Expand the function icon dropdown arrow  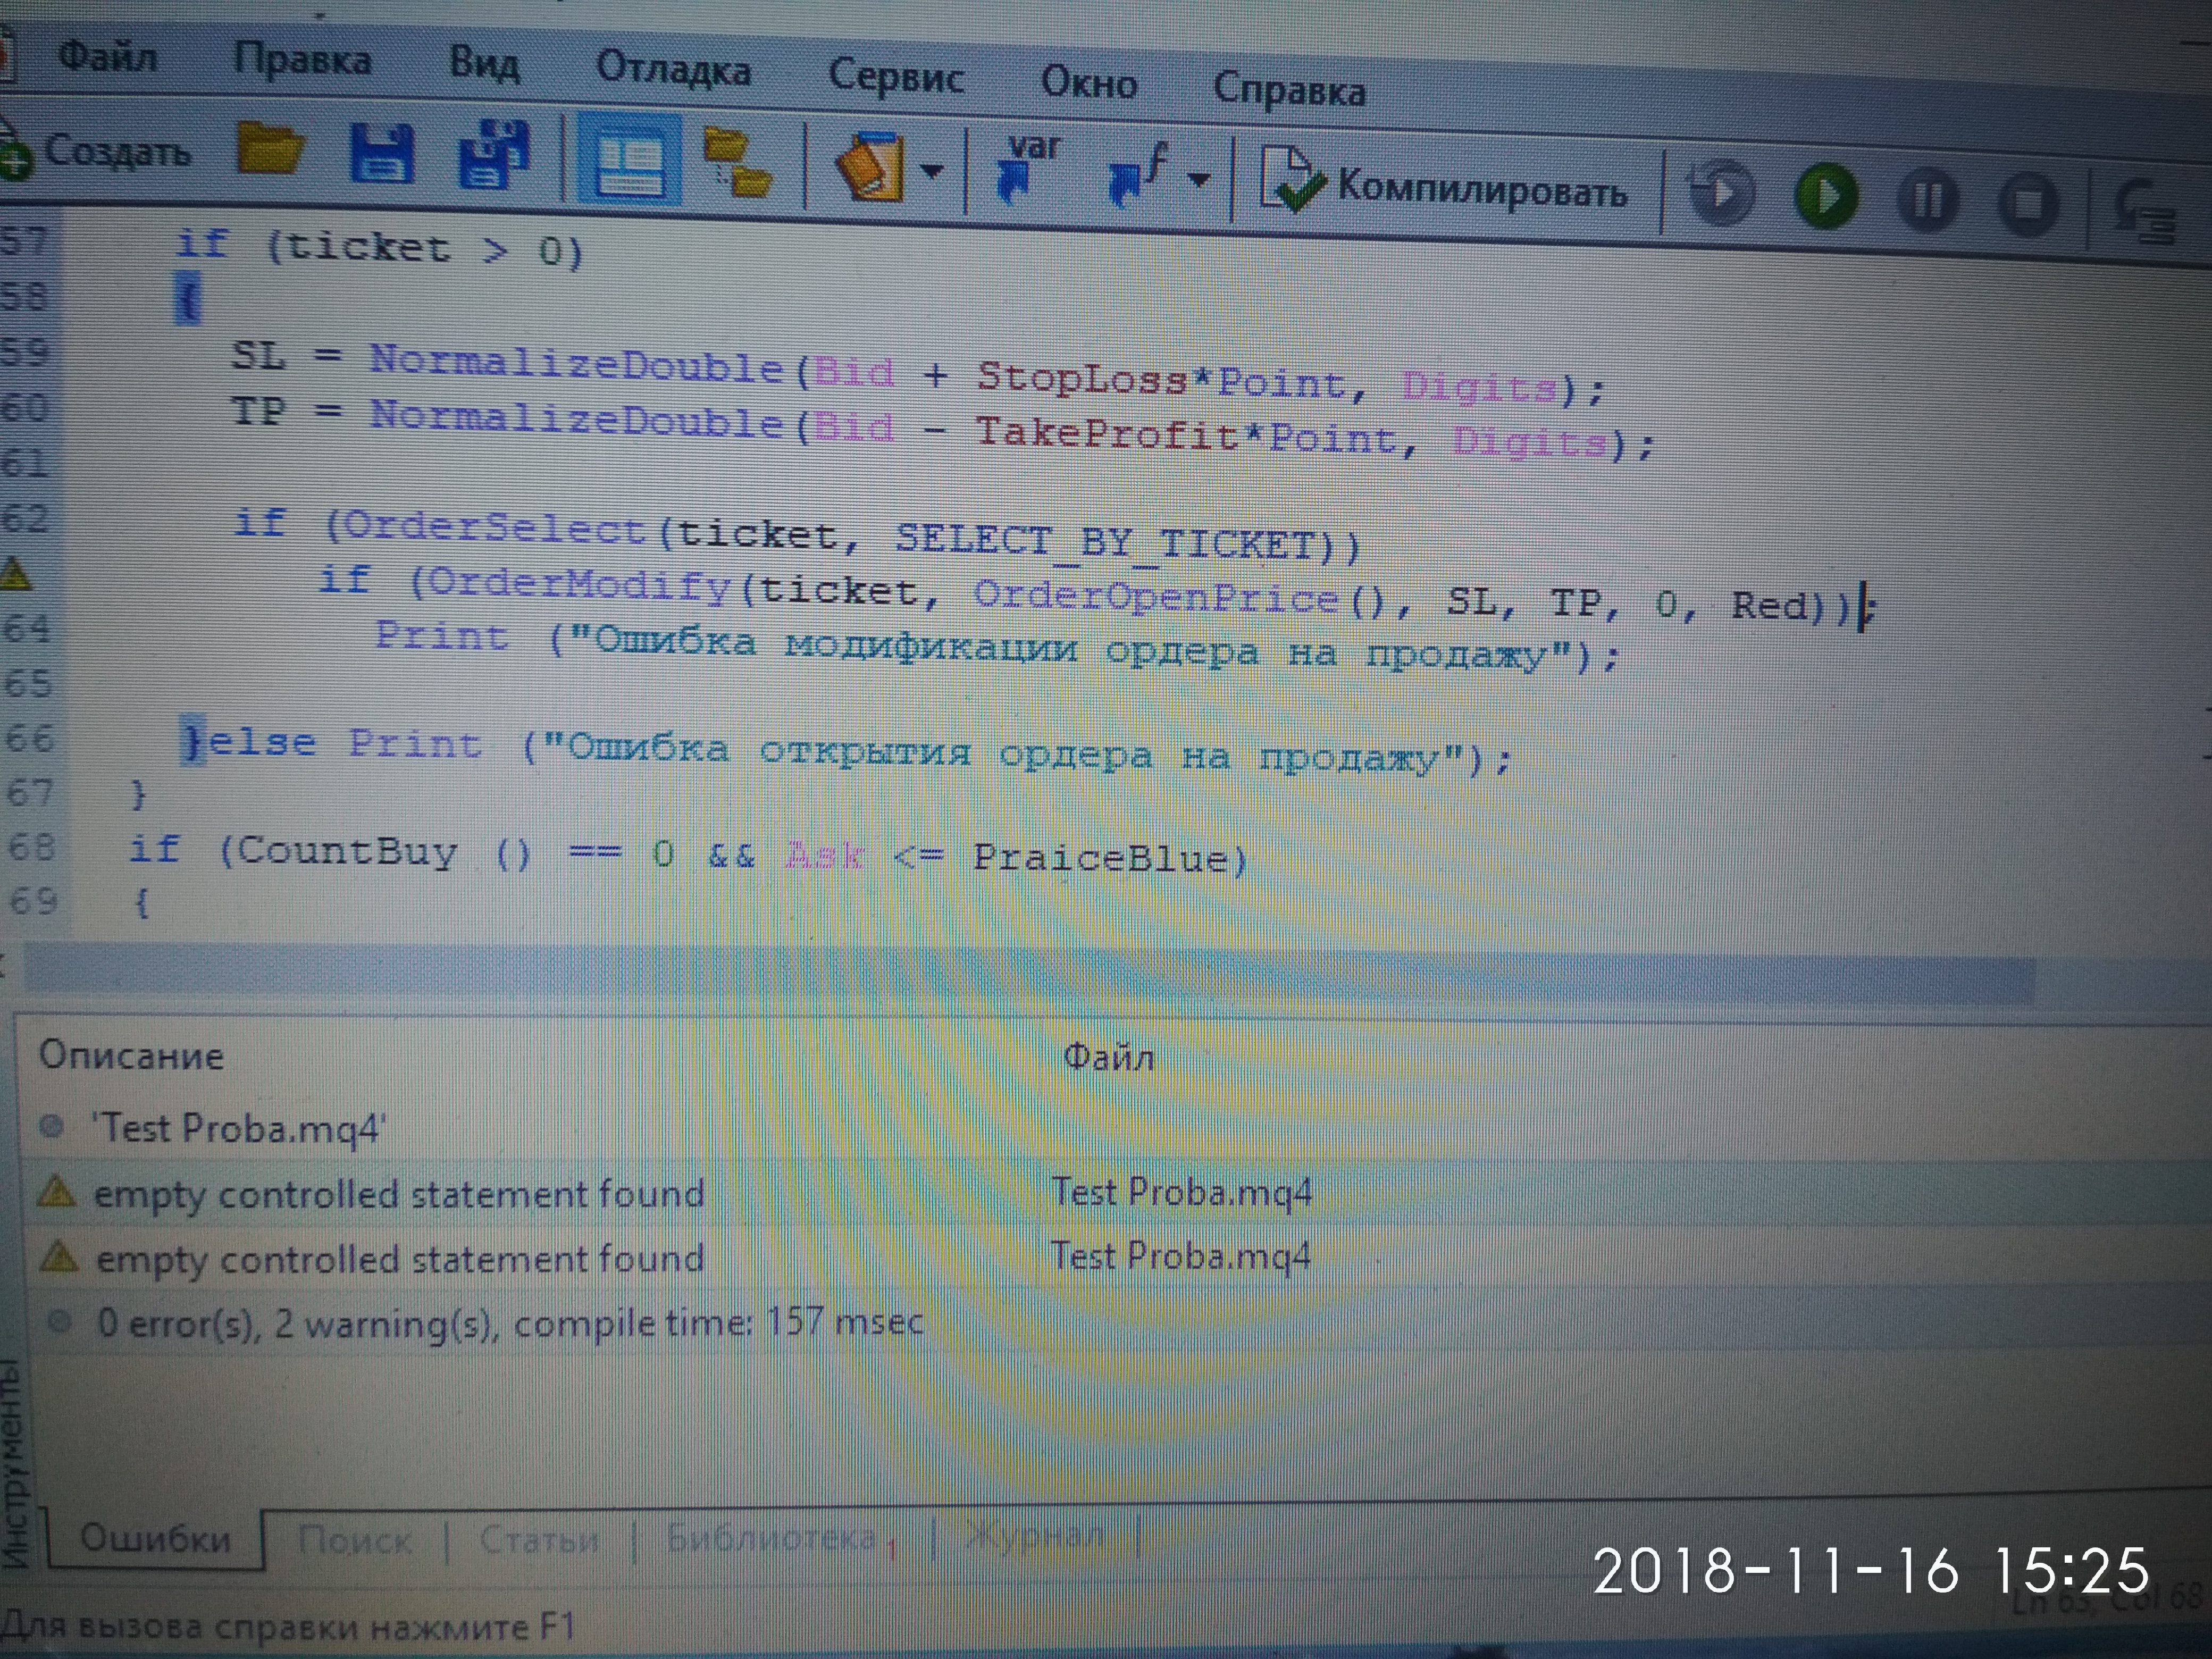click(1198, 181)
